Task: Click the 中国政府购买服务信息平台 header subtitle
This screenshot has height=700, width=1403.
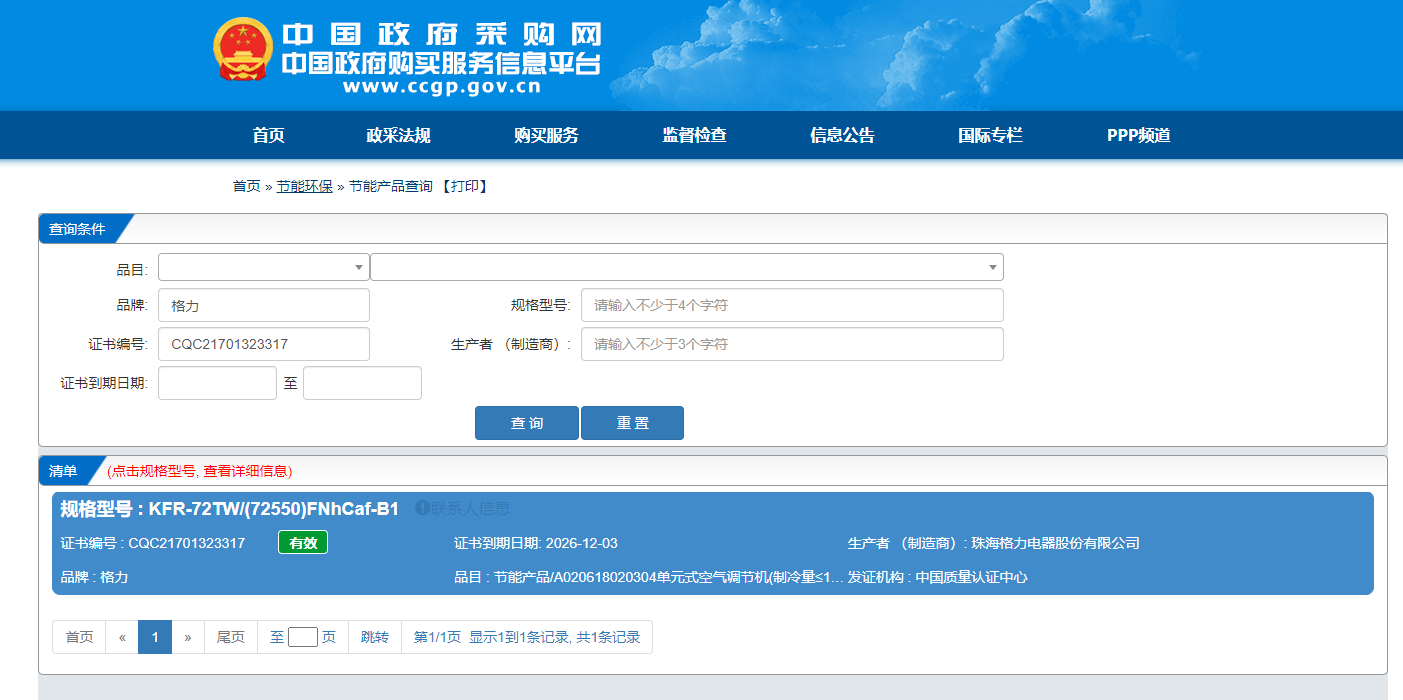Action: coord(441,63)
